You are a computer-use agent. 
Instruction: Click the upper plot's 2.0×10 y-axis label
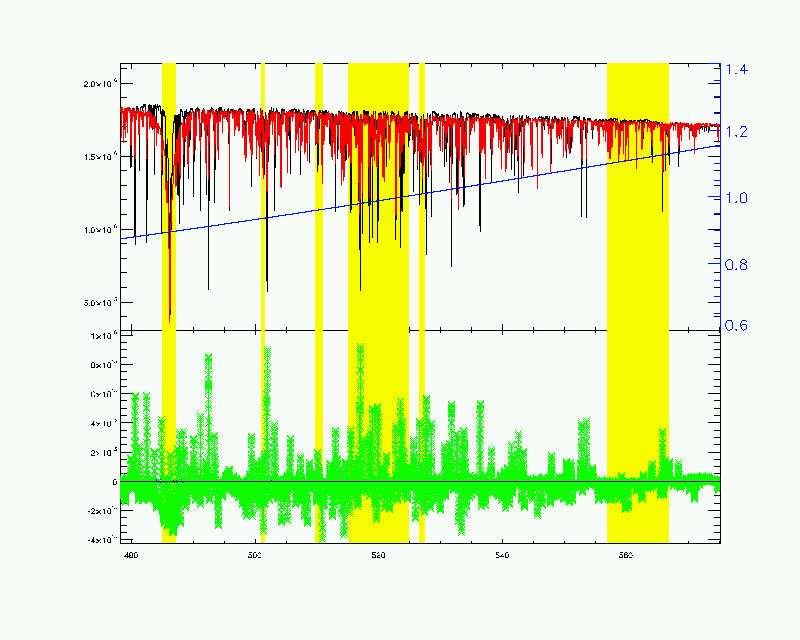coord(101,83)
